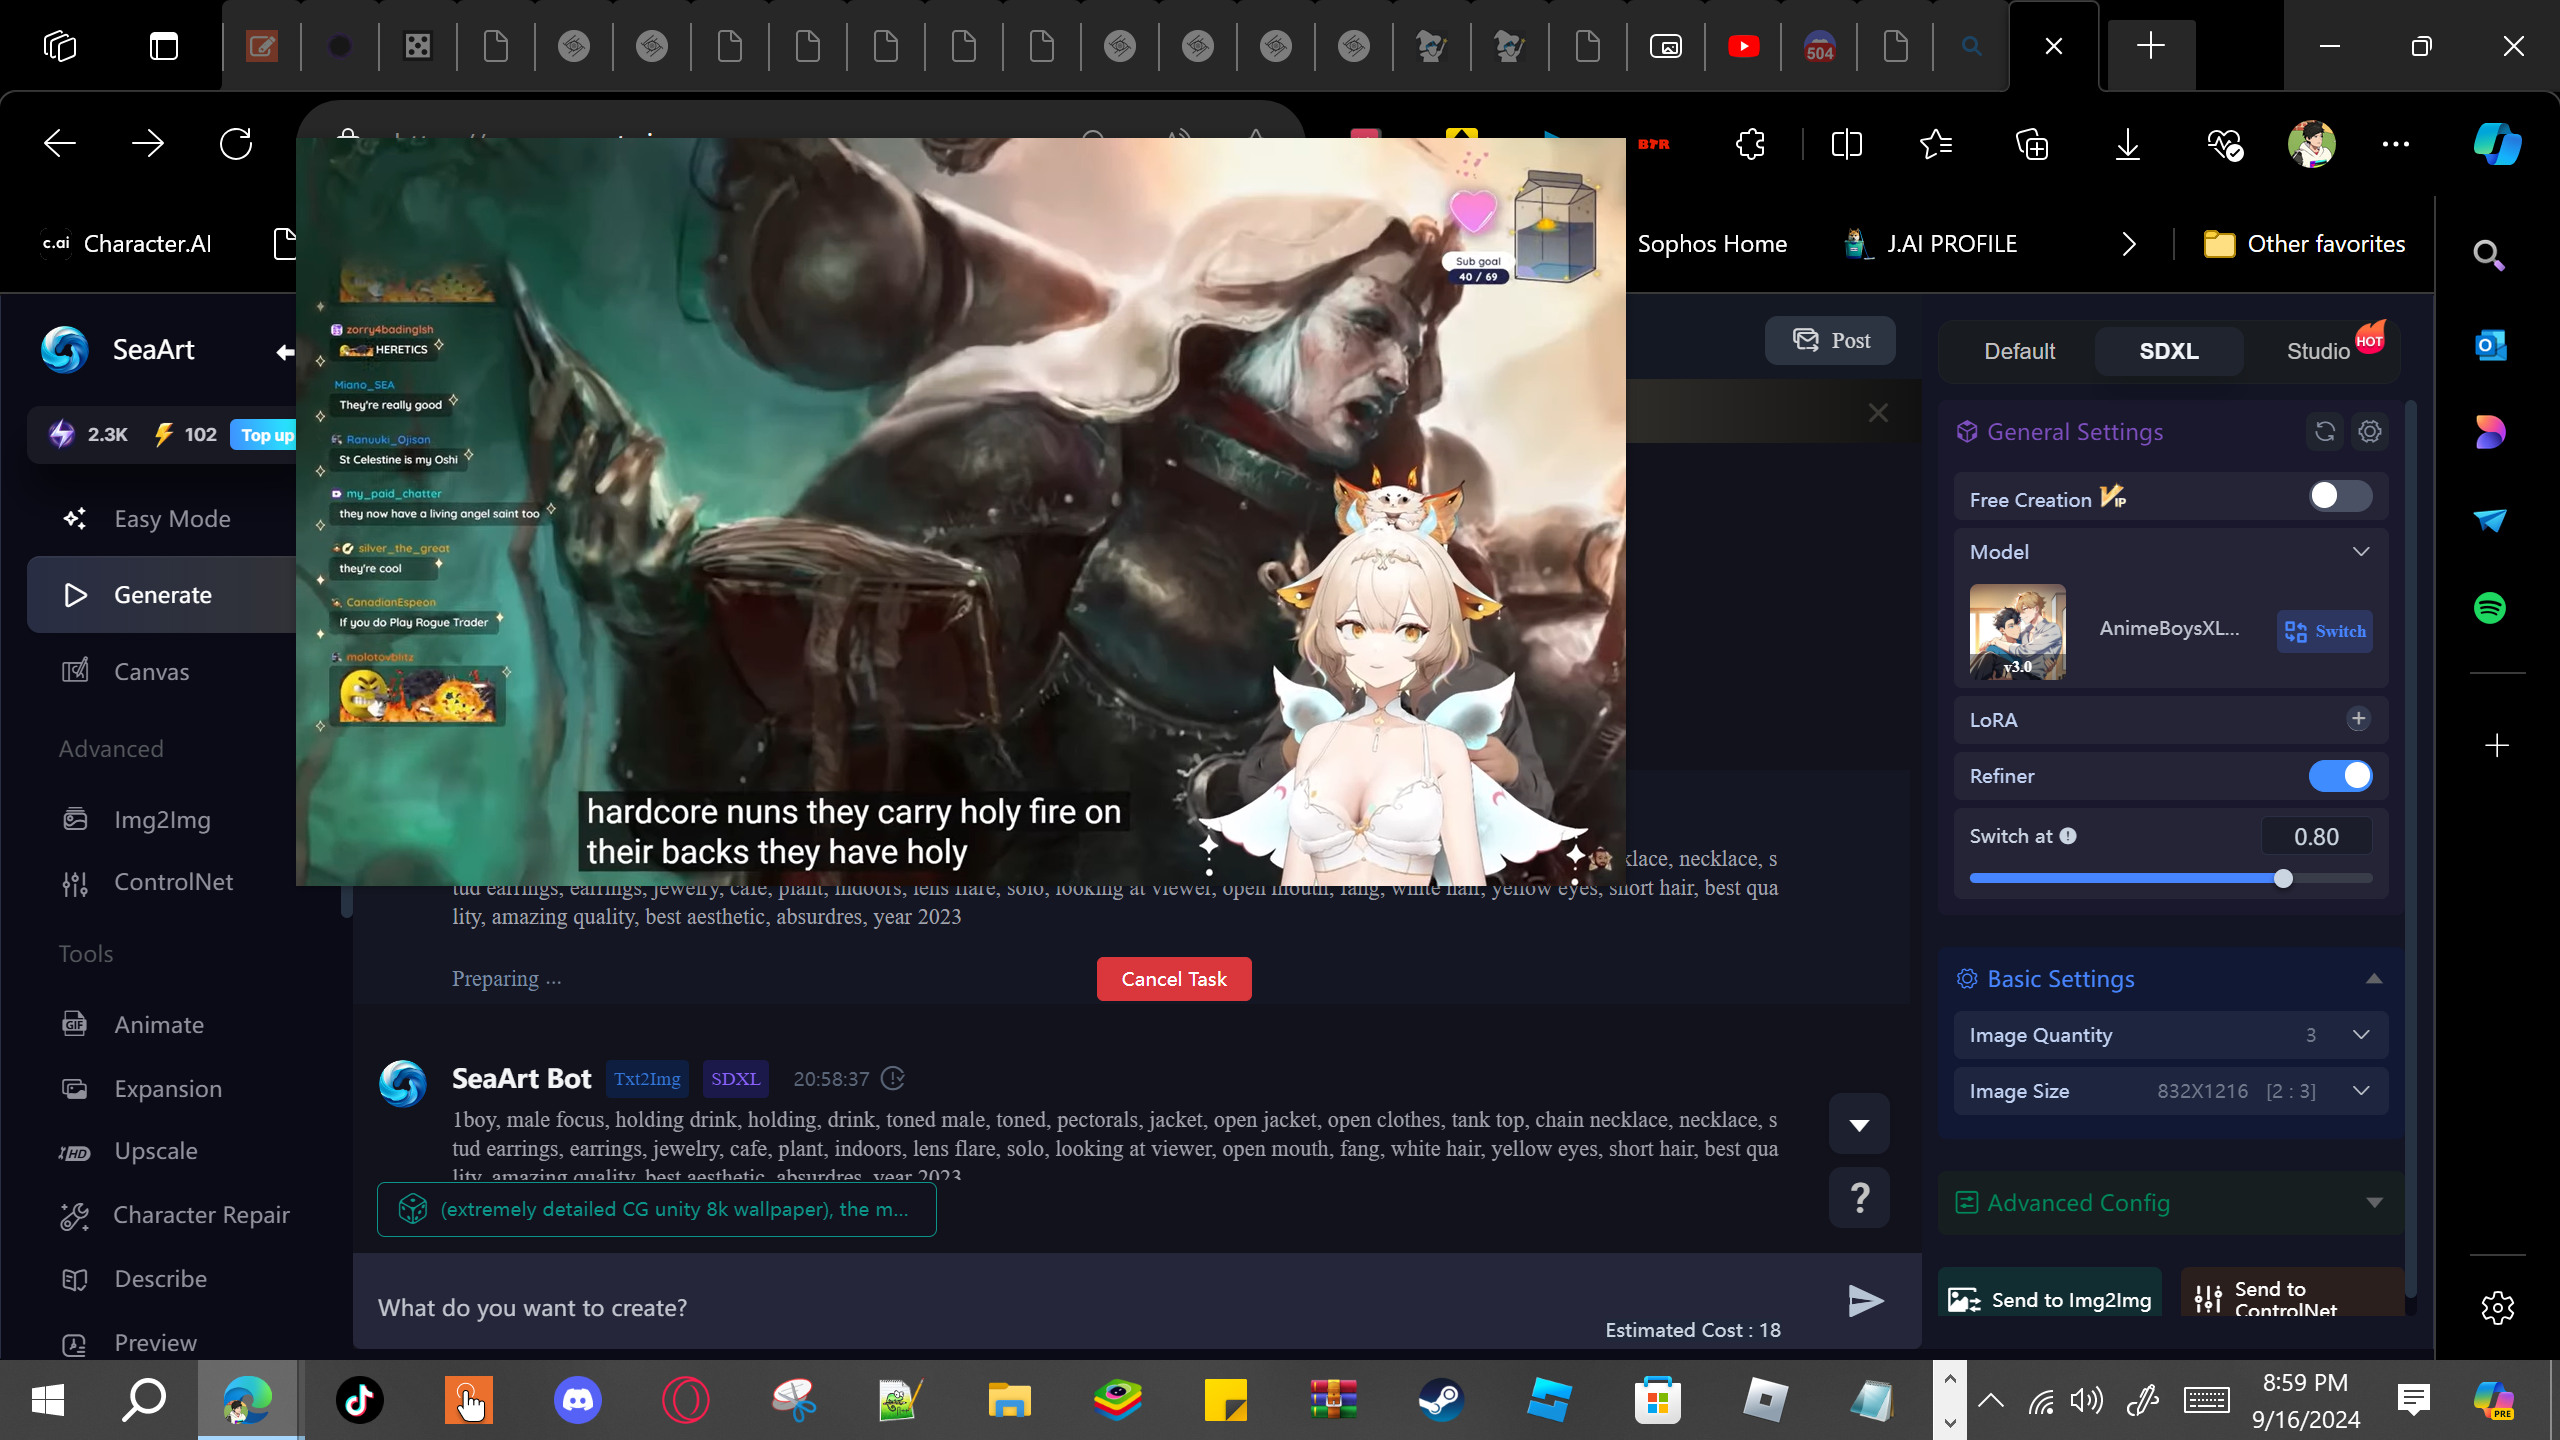Reset General Settings with refresh icon
2560x1440 pixels.
(2325, 432)
